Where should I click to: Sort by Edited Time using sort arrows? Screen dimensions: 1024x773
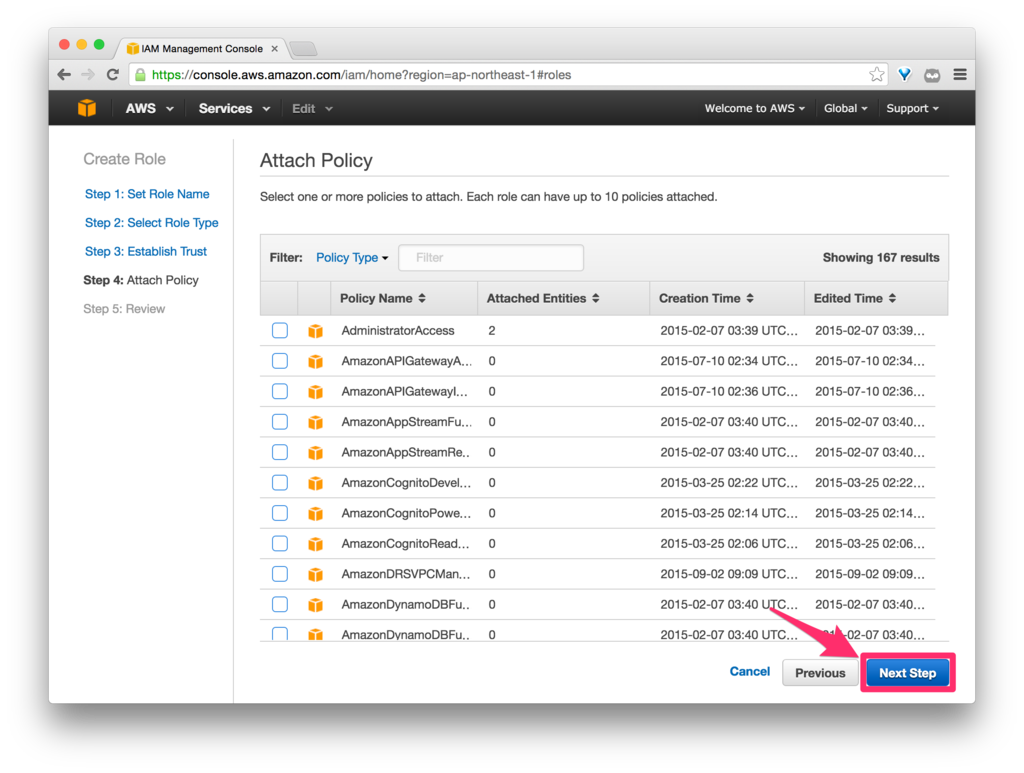click(892, 298)
